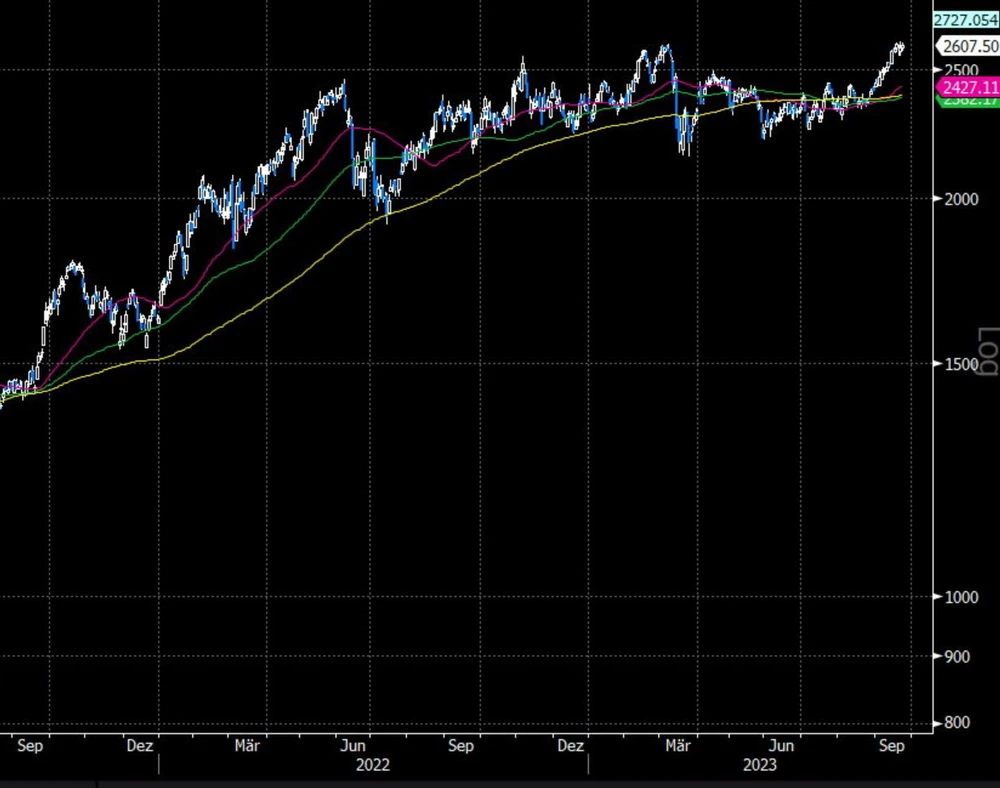Click the latest candlestick near 2607.50
Viewport: 1000px width, 788px height.
click(x=900, y=47)
